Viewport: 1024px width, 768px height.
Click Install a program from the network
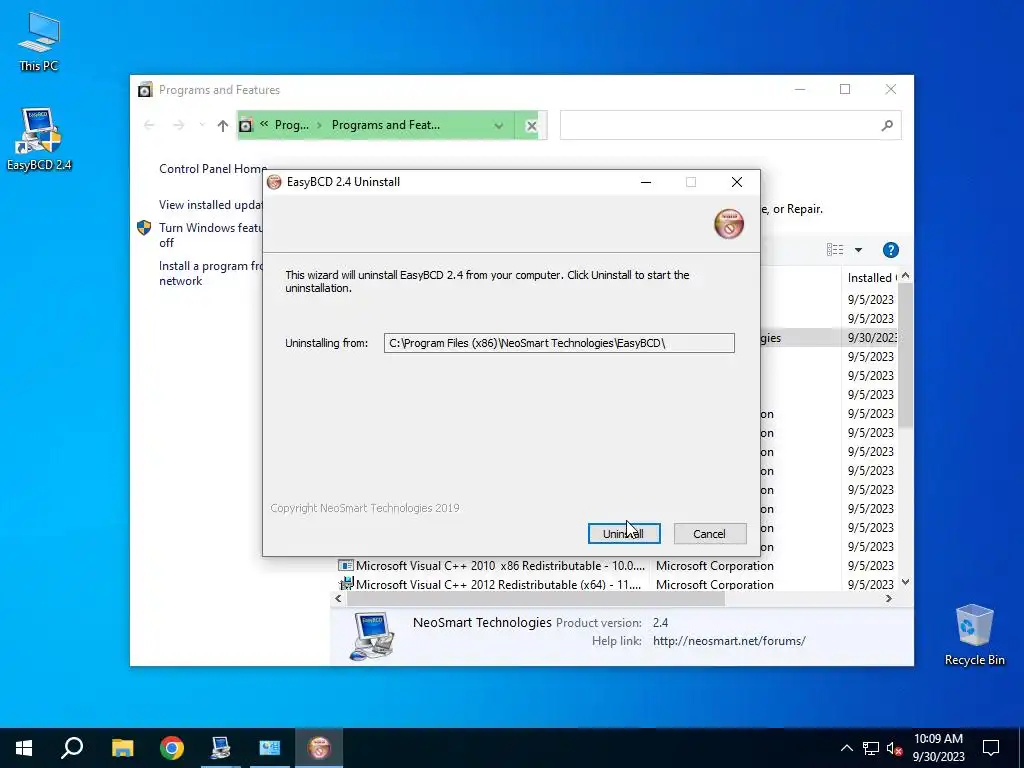210,273
